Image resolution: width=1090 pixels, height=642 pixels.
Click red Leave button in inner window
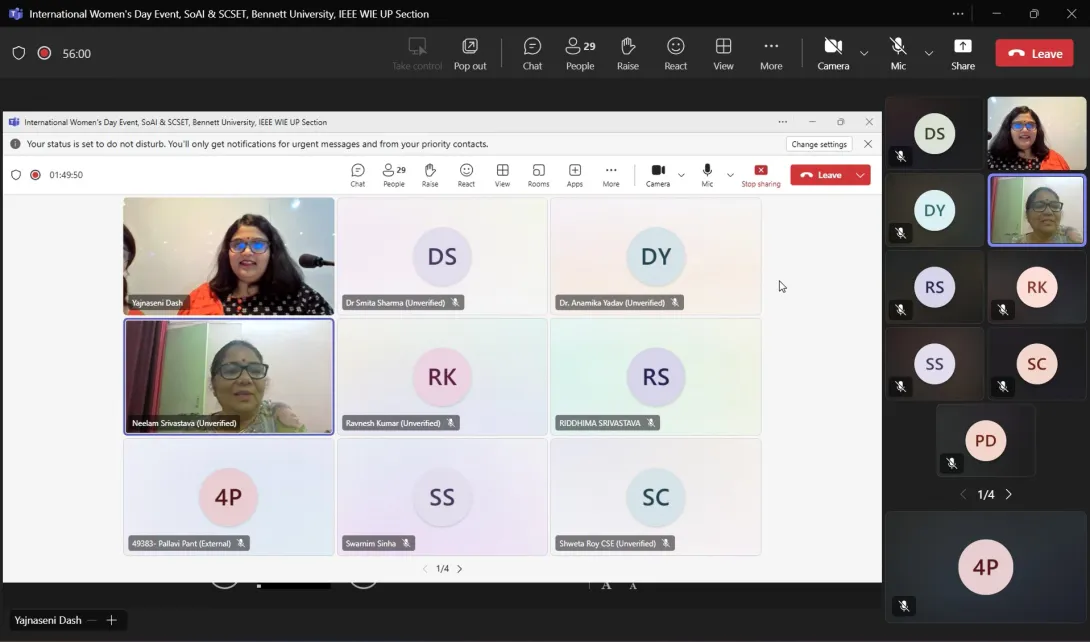tap(821, 175)
